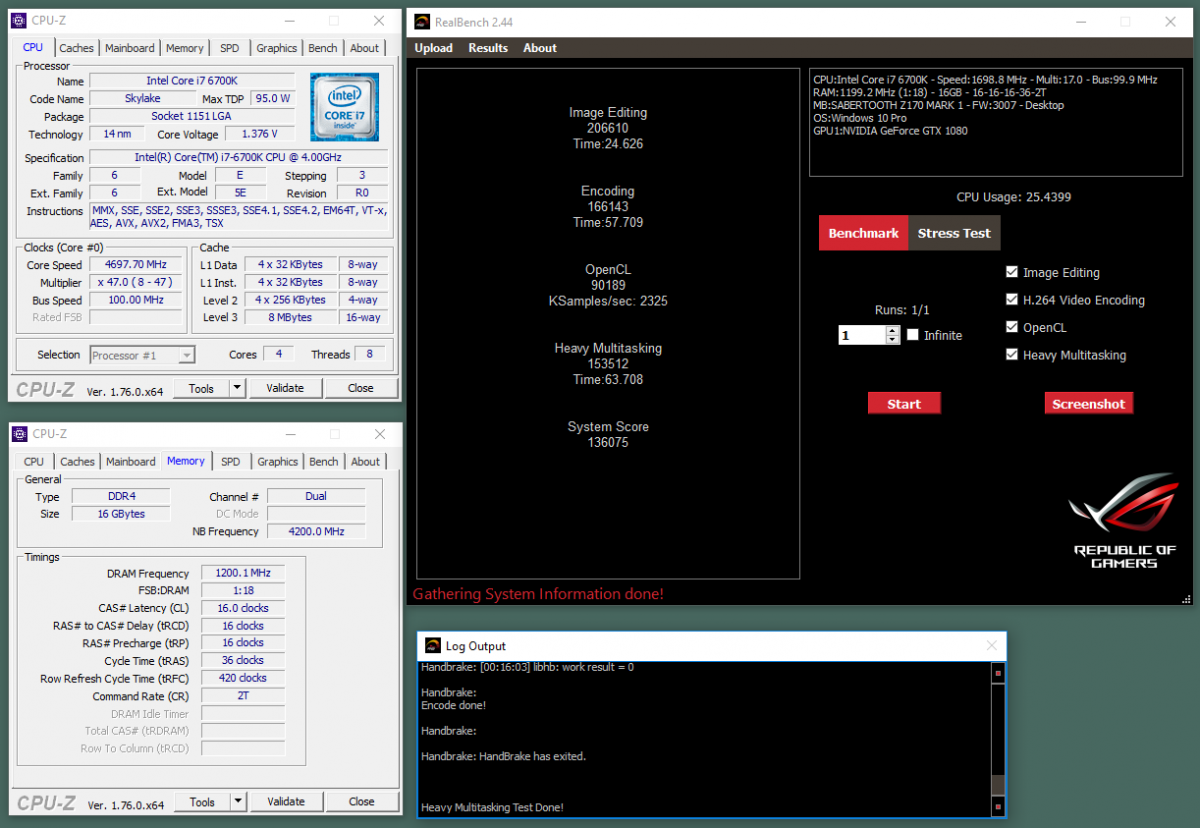Viewport: 1200px width, 828px height.
Task: Switch to SPD tab in top CPU-Z window
Action: click(230, 48)
